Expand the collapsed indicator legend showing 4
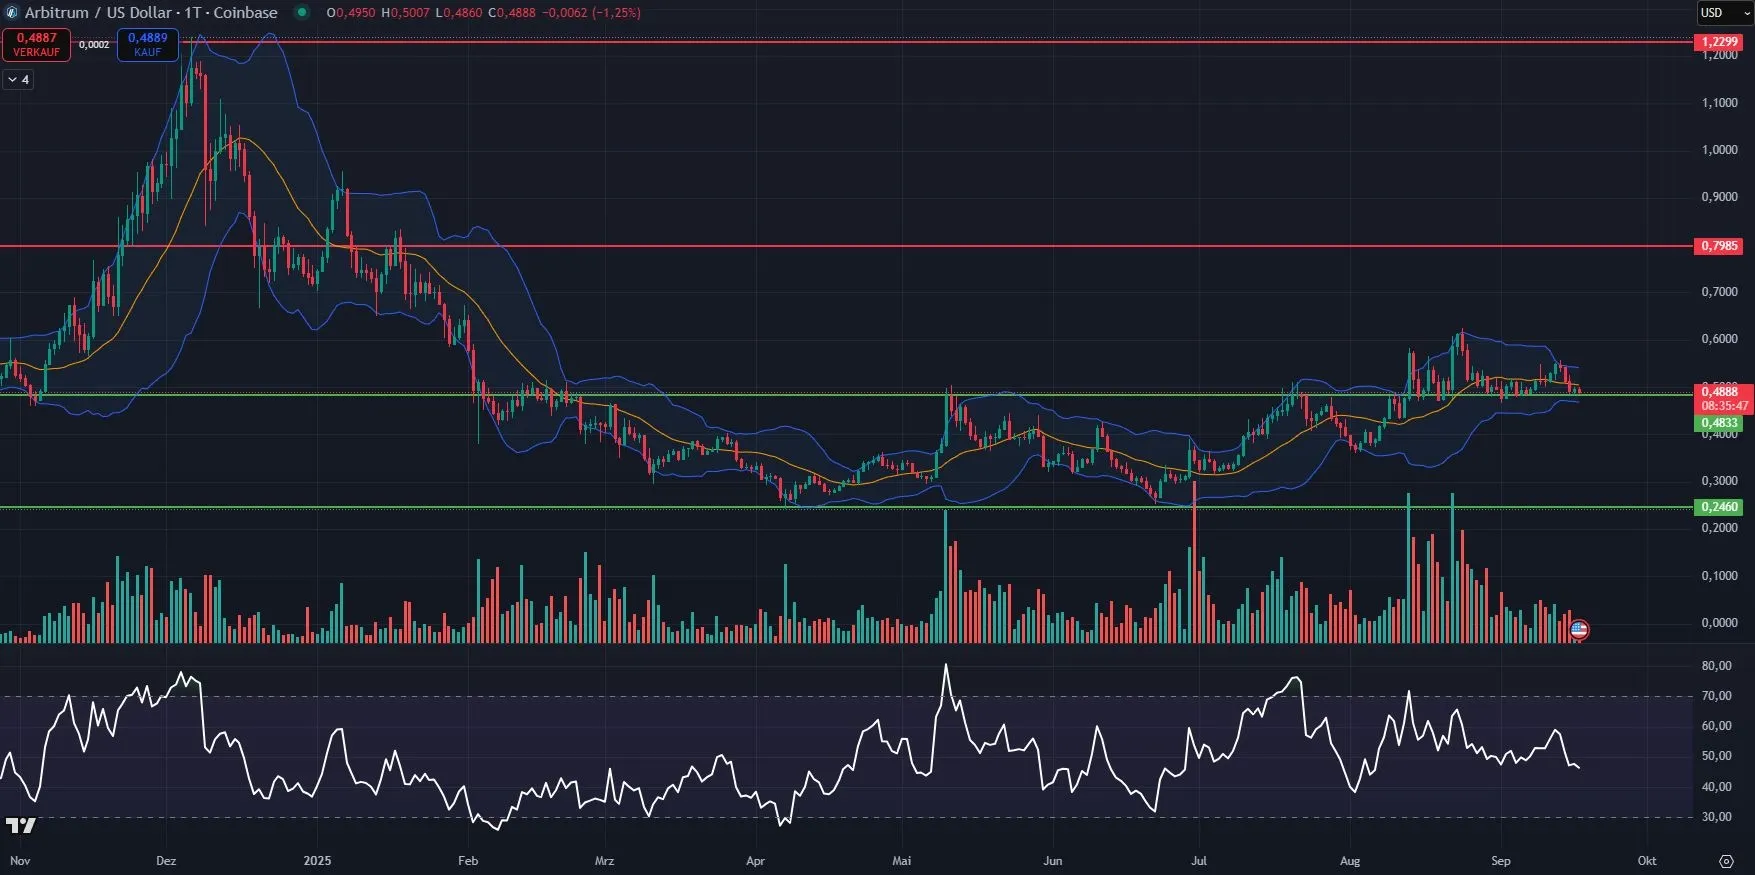This screenshot has width=1755, height=875. (x=18, y=79)
